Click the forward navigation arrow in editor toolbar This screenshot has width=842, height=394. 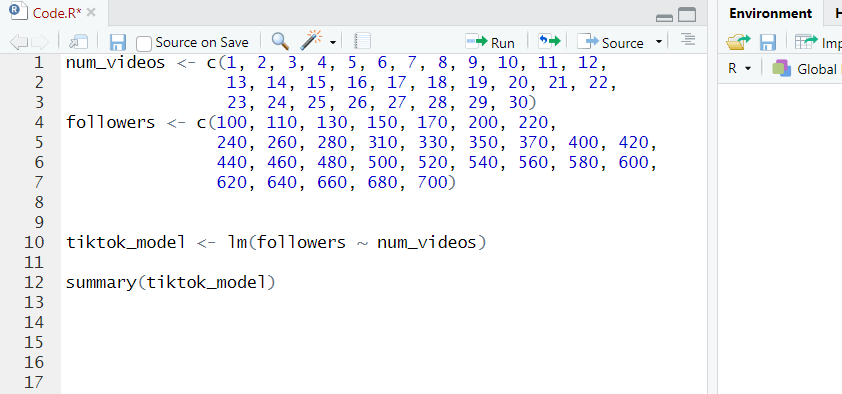pos(40,42)
